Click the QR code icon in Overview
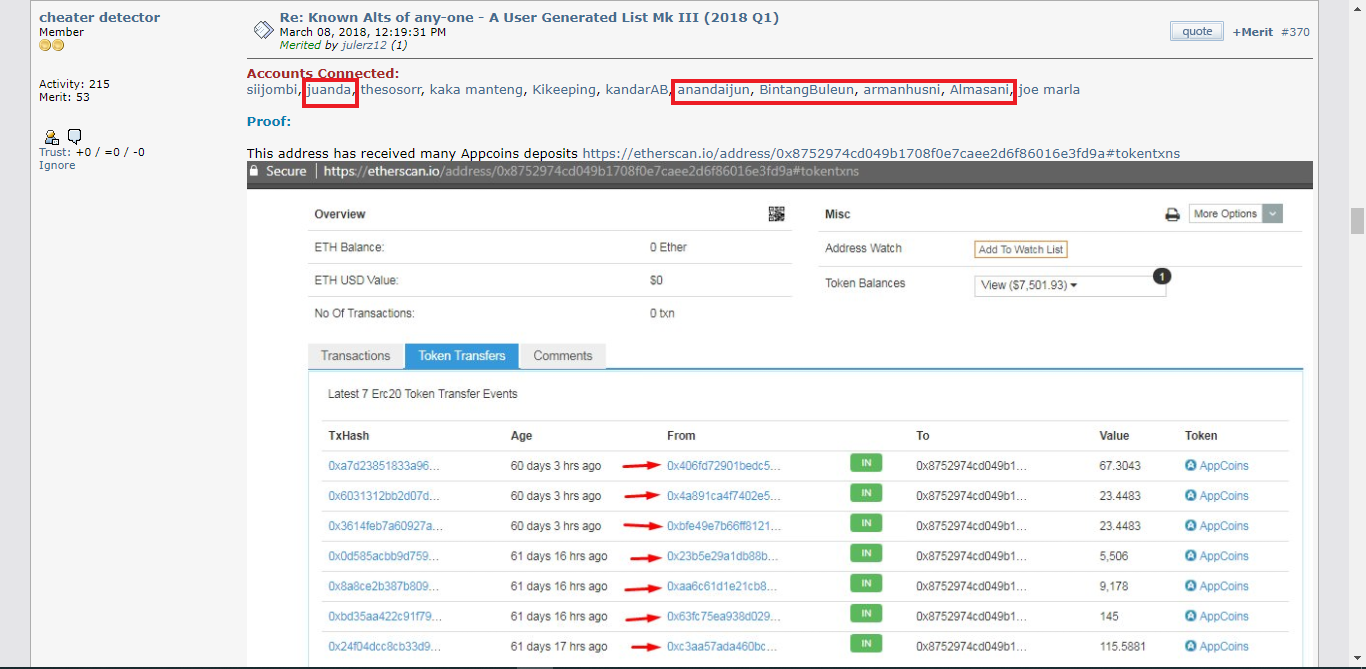 pyautogui.click(x=776, y=214)
